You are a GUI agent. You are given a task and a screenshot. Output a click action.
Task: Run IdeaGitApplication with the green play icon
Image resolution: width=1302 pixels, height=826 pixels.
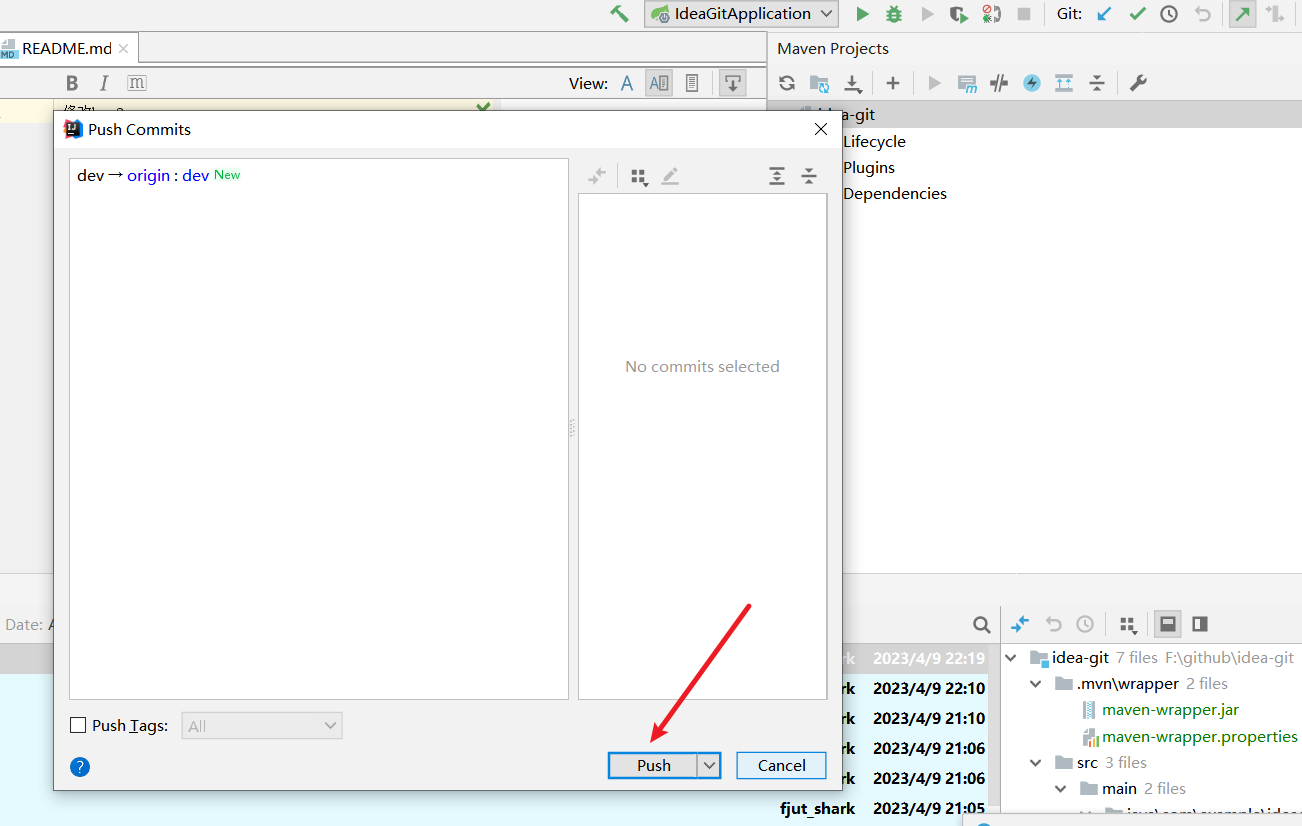[862, 14]
